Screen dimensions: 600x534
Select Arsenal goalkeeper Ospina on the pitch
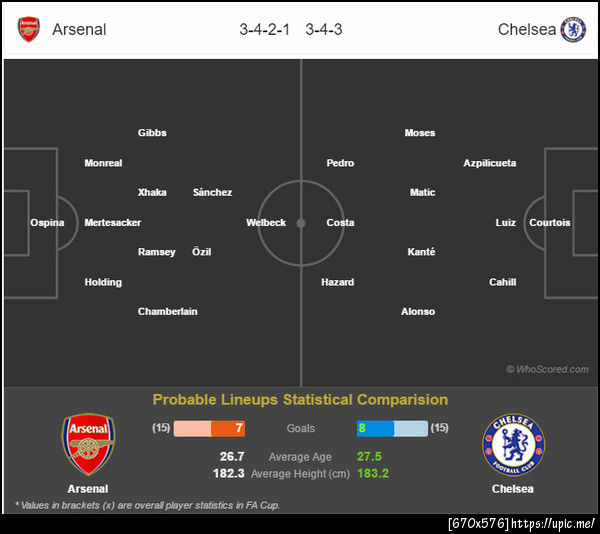(47, 222)
